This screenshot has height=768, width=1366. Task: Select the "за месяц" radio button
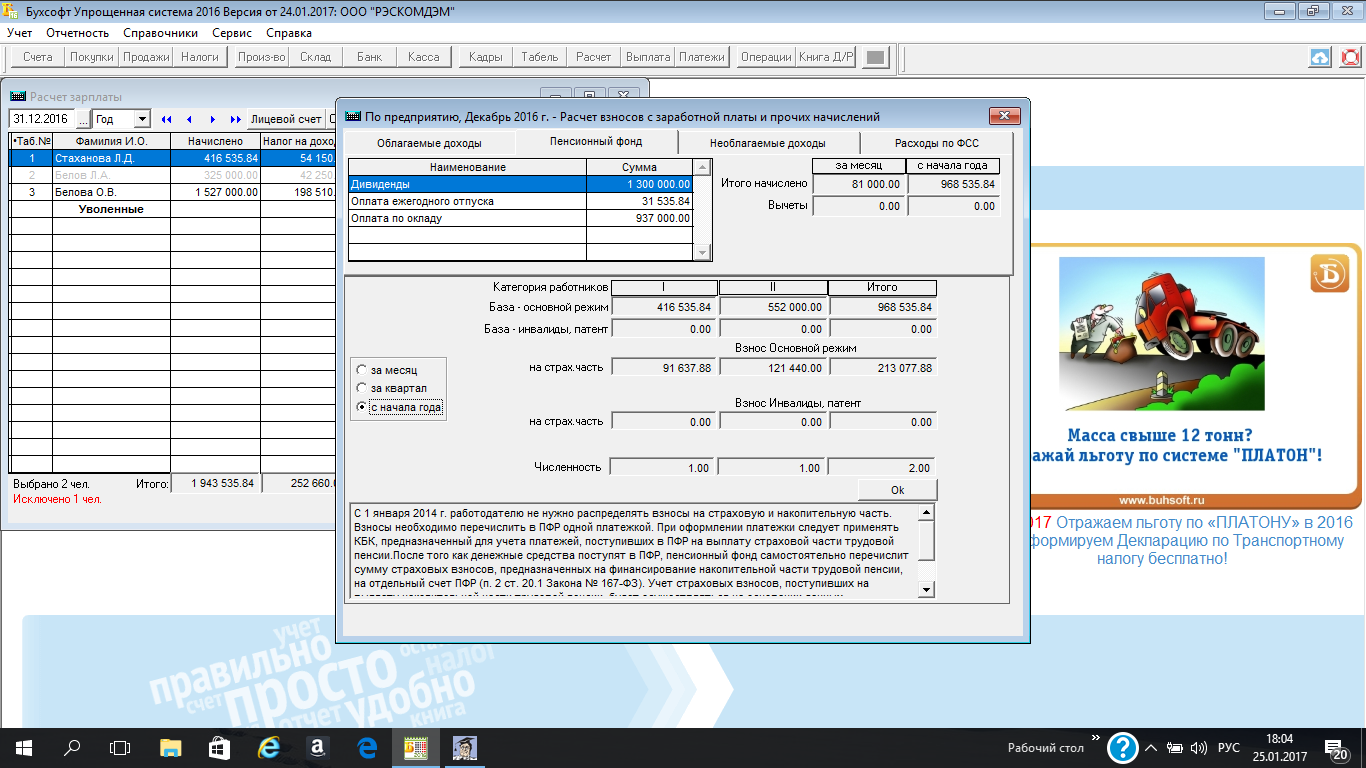point(363,370)
